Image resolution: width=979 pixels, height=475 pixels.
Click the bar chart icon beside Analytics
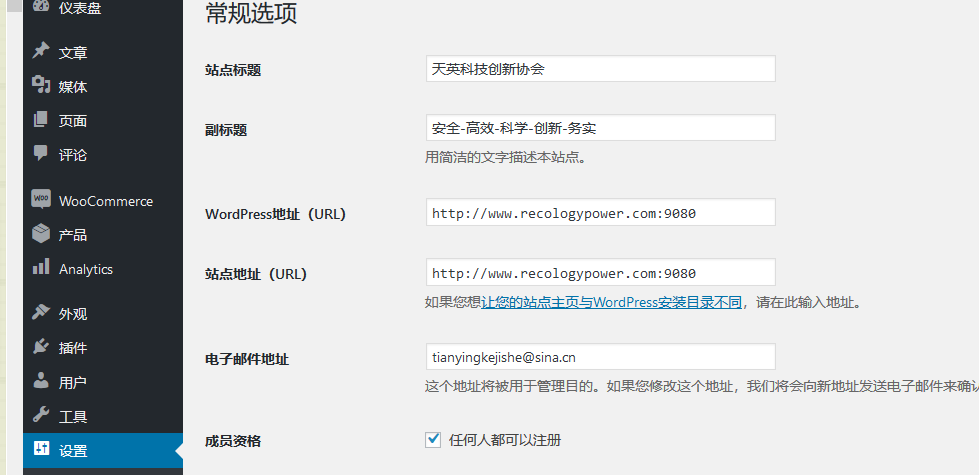coord(41,267)
